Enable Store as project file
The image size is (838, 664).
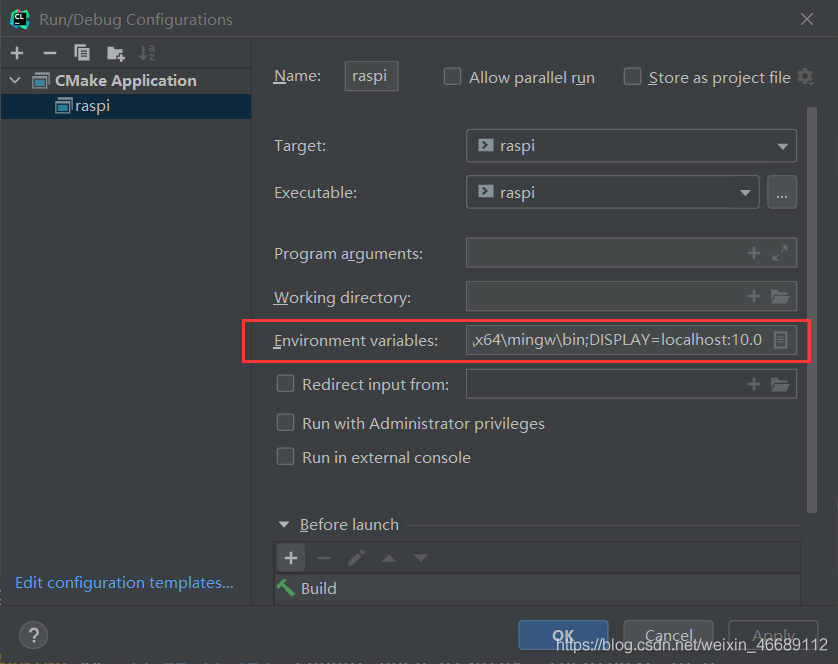pos(632,76)
